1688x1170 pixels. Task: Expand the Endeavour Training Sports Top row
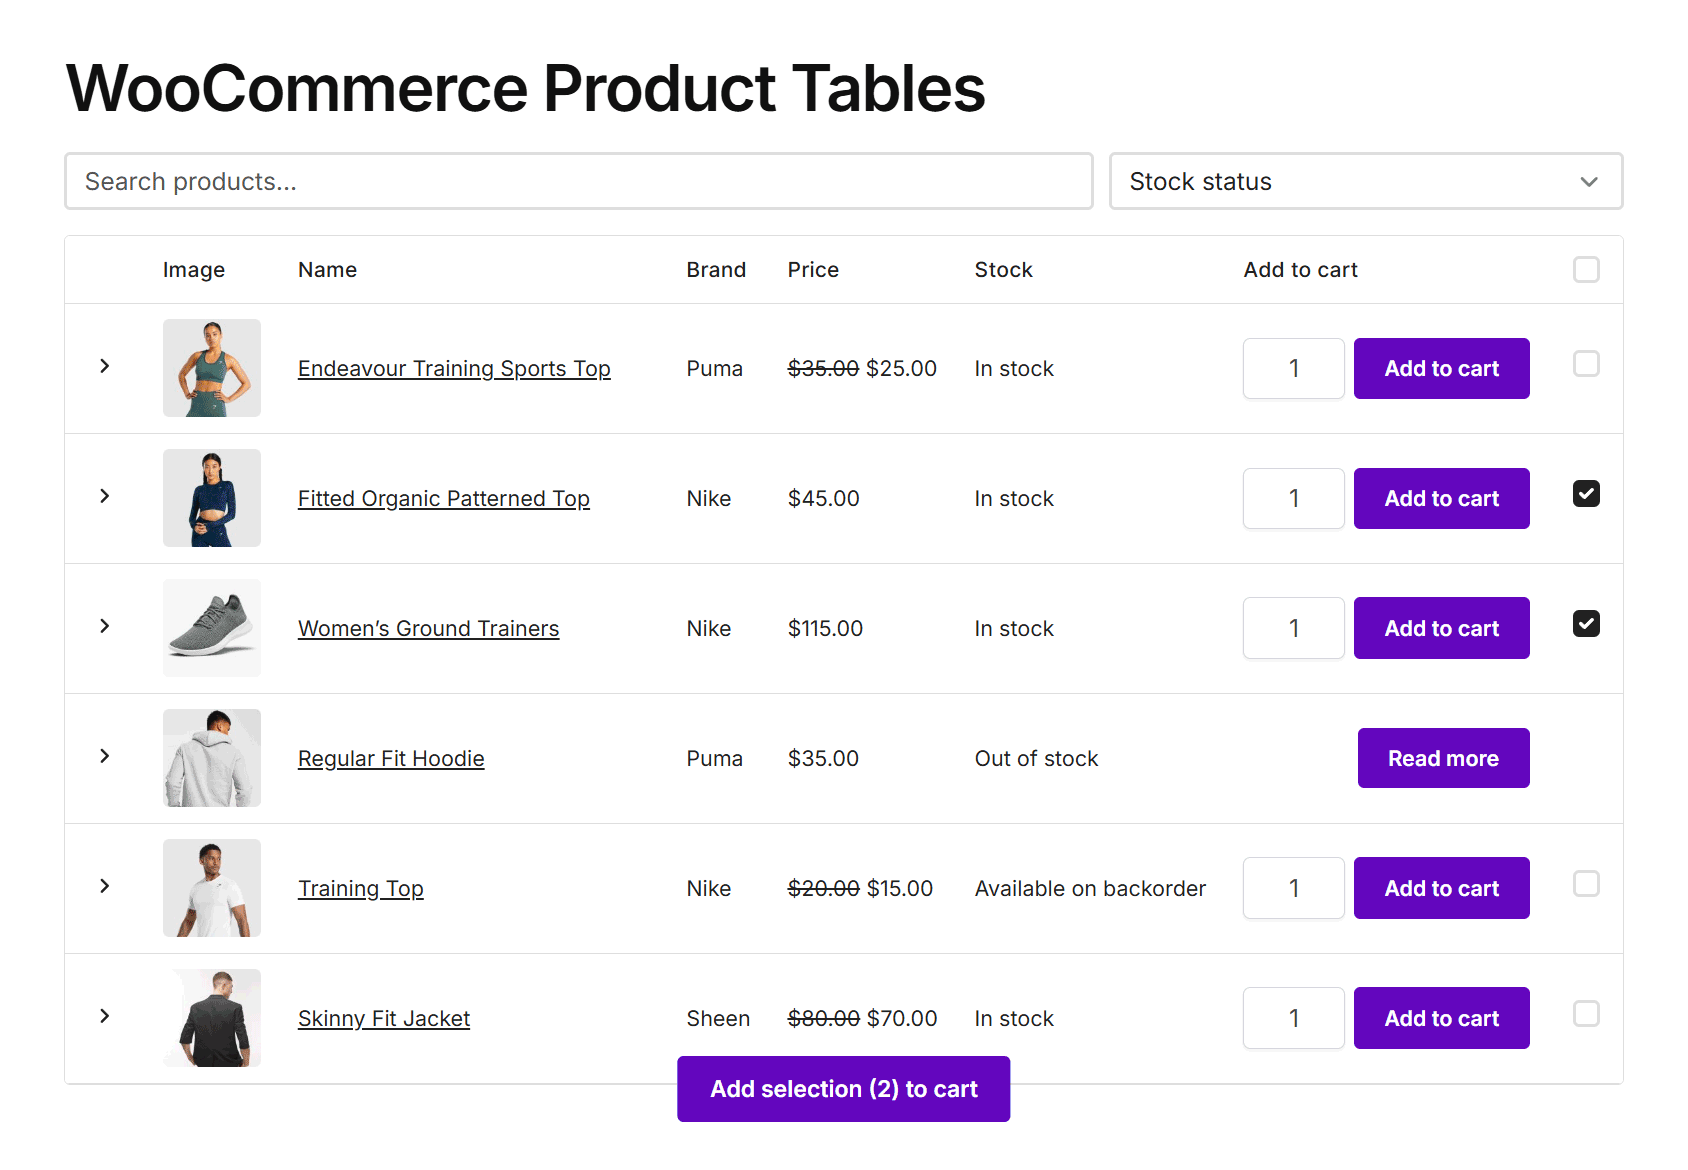click(x=105, y=367)
